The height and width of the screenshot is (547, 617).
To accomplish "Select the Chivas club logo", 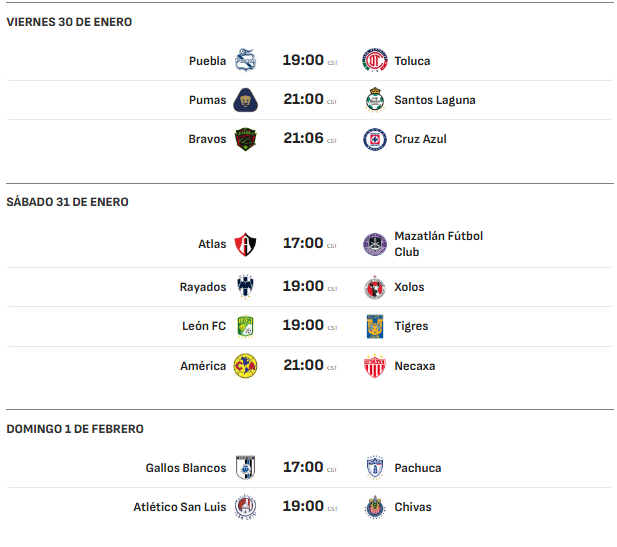I will [x=374, y=507].
